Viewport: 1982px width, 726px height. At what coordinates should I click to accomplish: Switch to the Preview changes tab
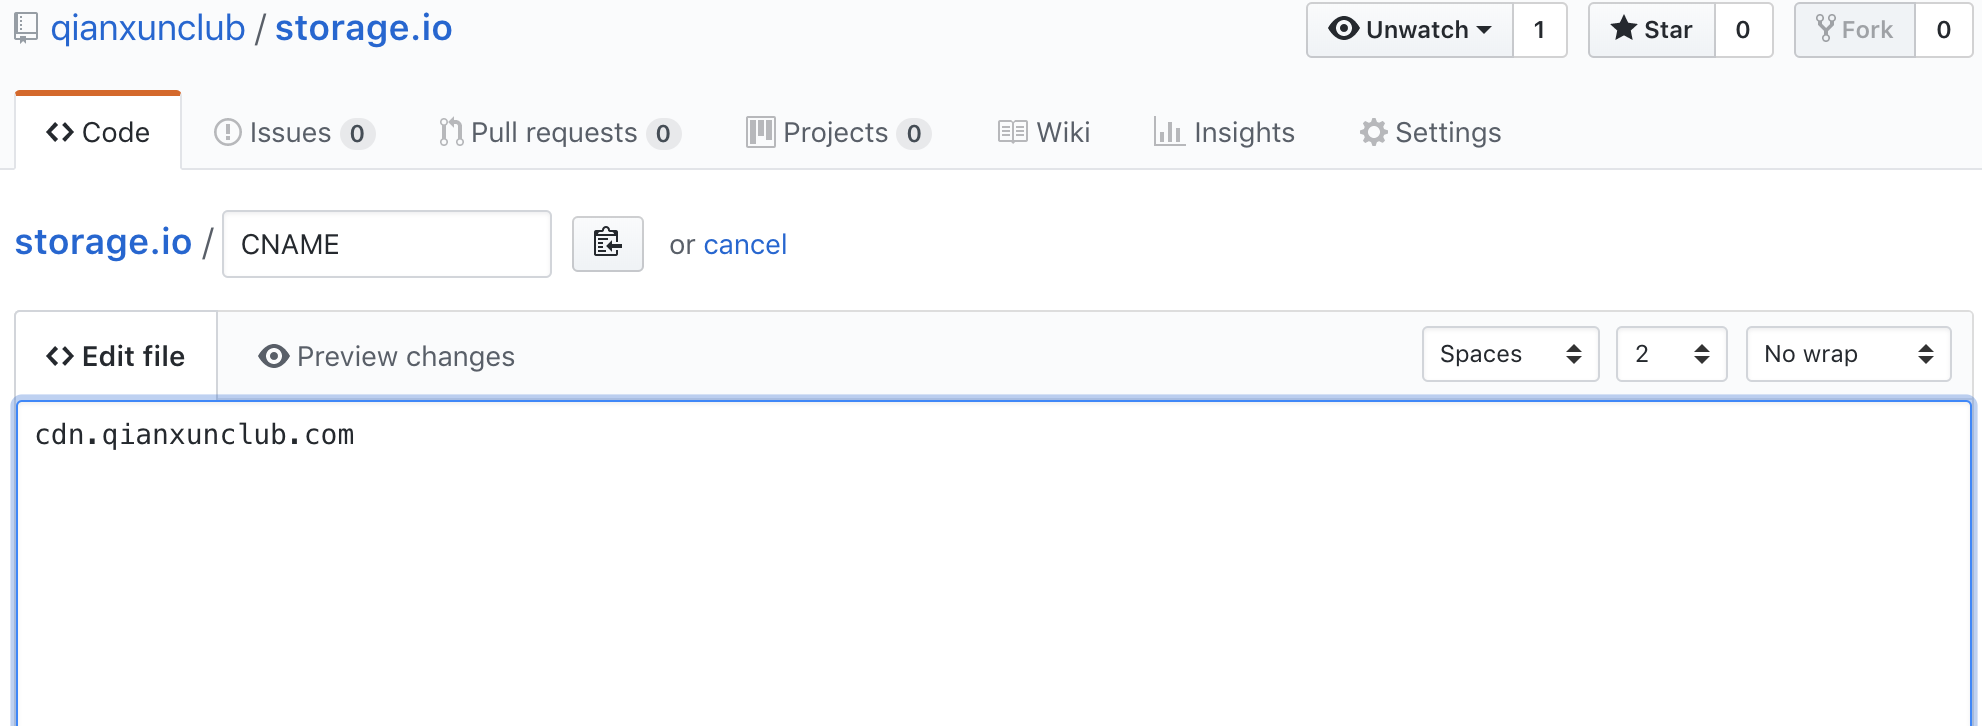[386, 356]
